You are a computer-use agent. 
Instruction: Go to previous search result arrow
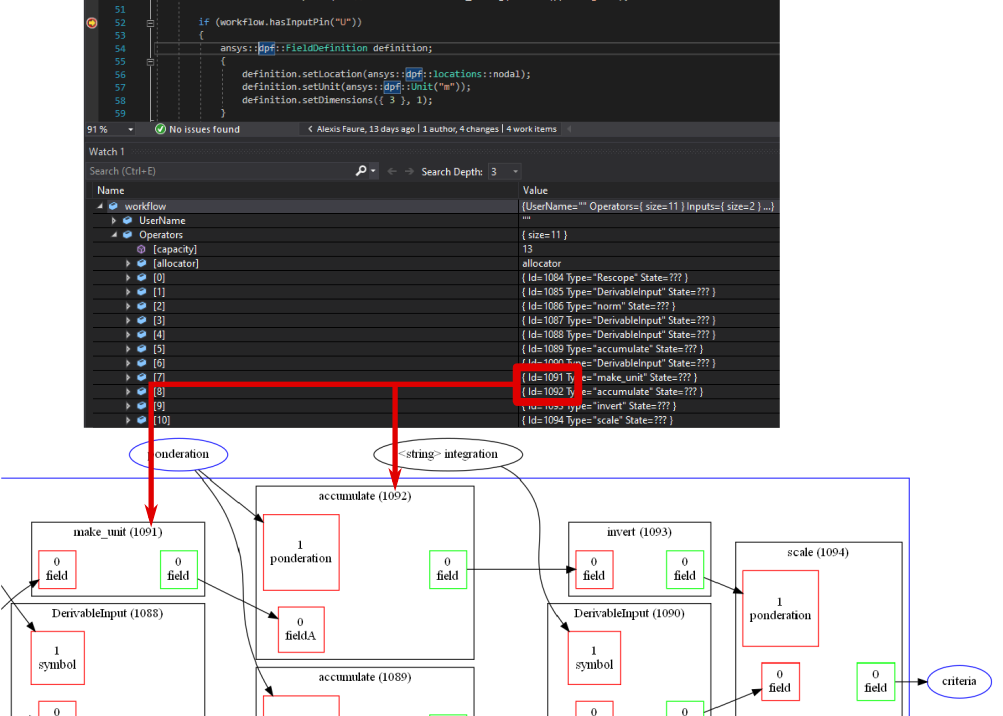pyautogui.click(x=392, y=171)
